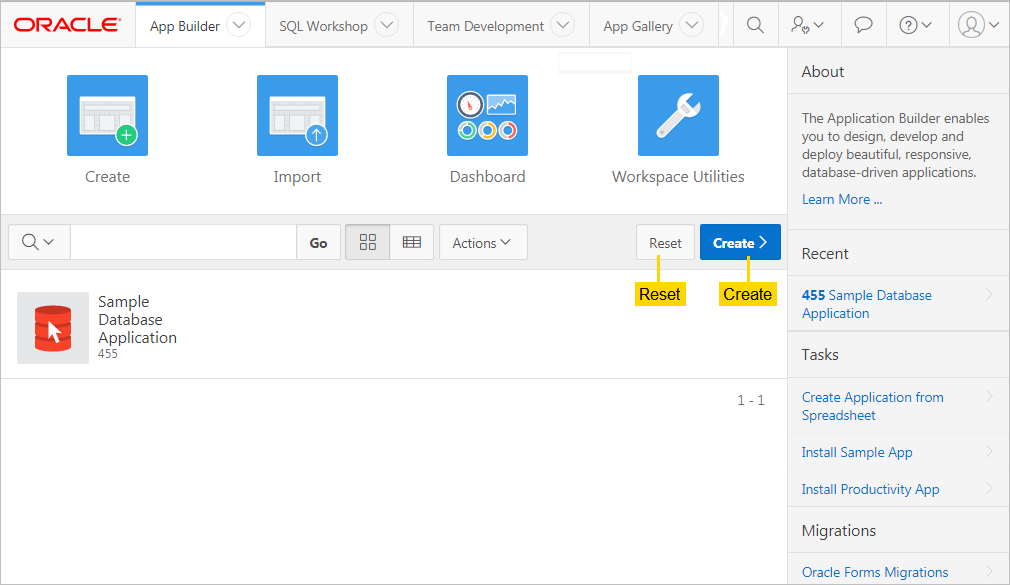Switch to report table view
Screen dimensions: 1010x585
(411, 242)
